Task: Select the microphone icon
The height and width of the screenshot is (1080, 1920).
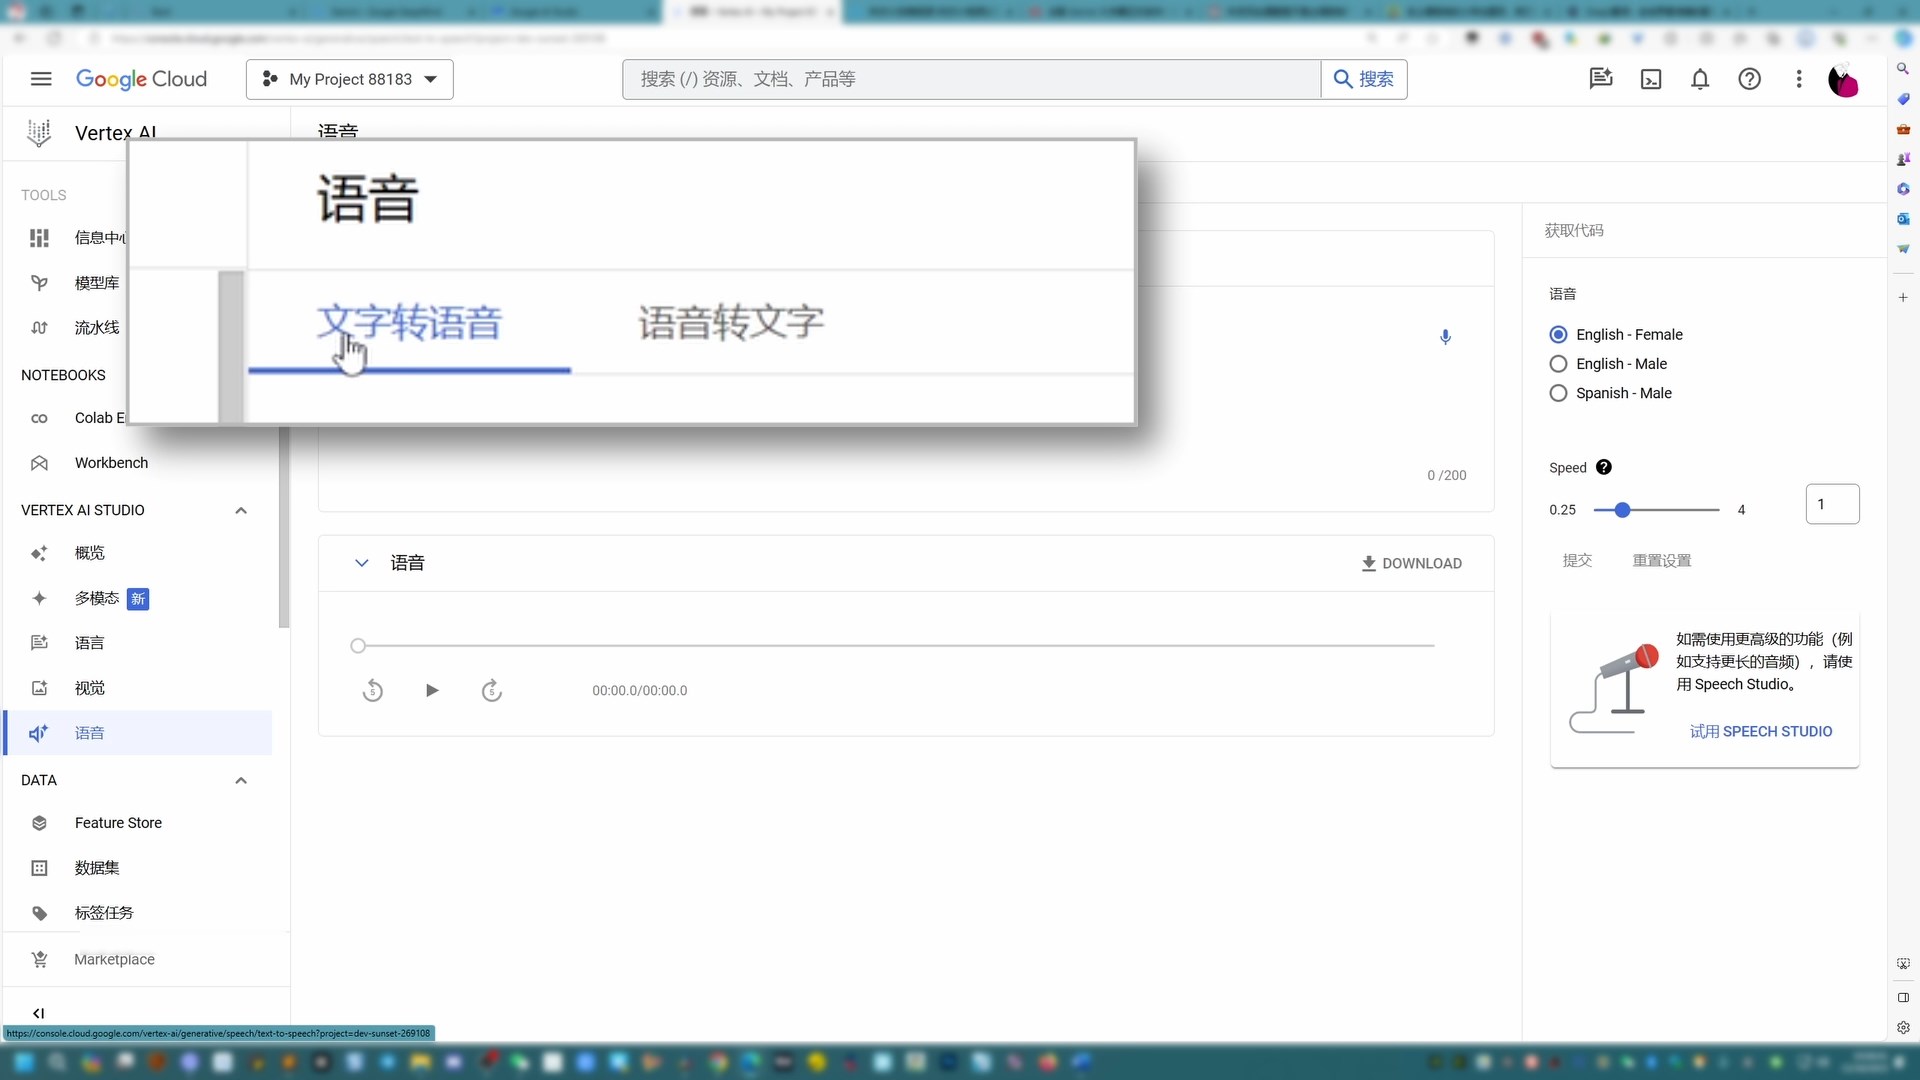Action: 1447,338
